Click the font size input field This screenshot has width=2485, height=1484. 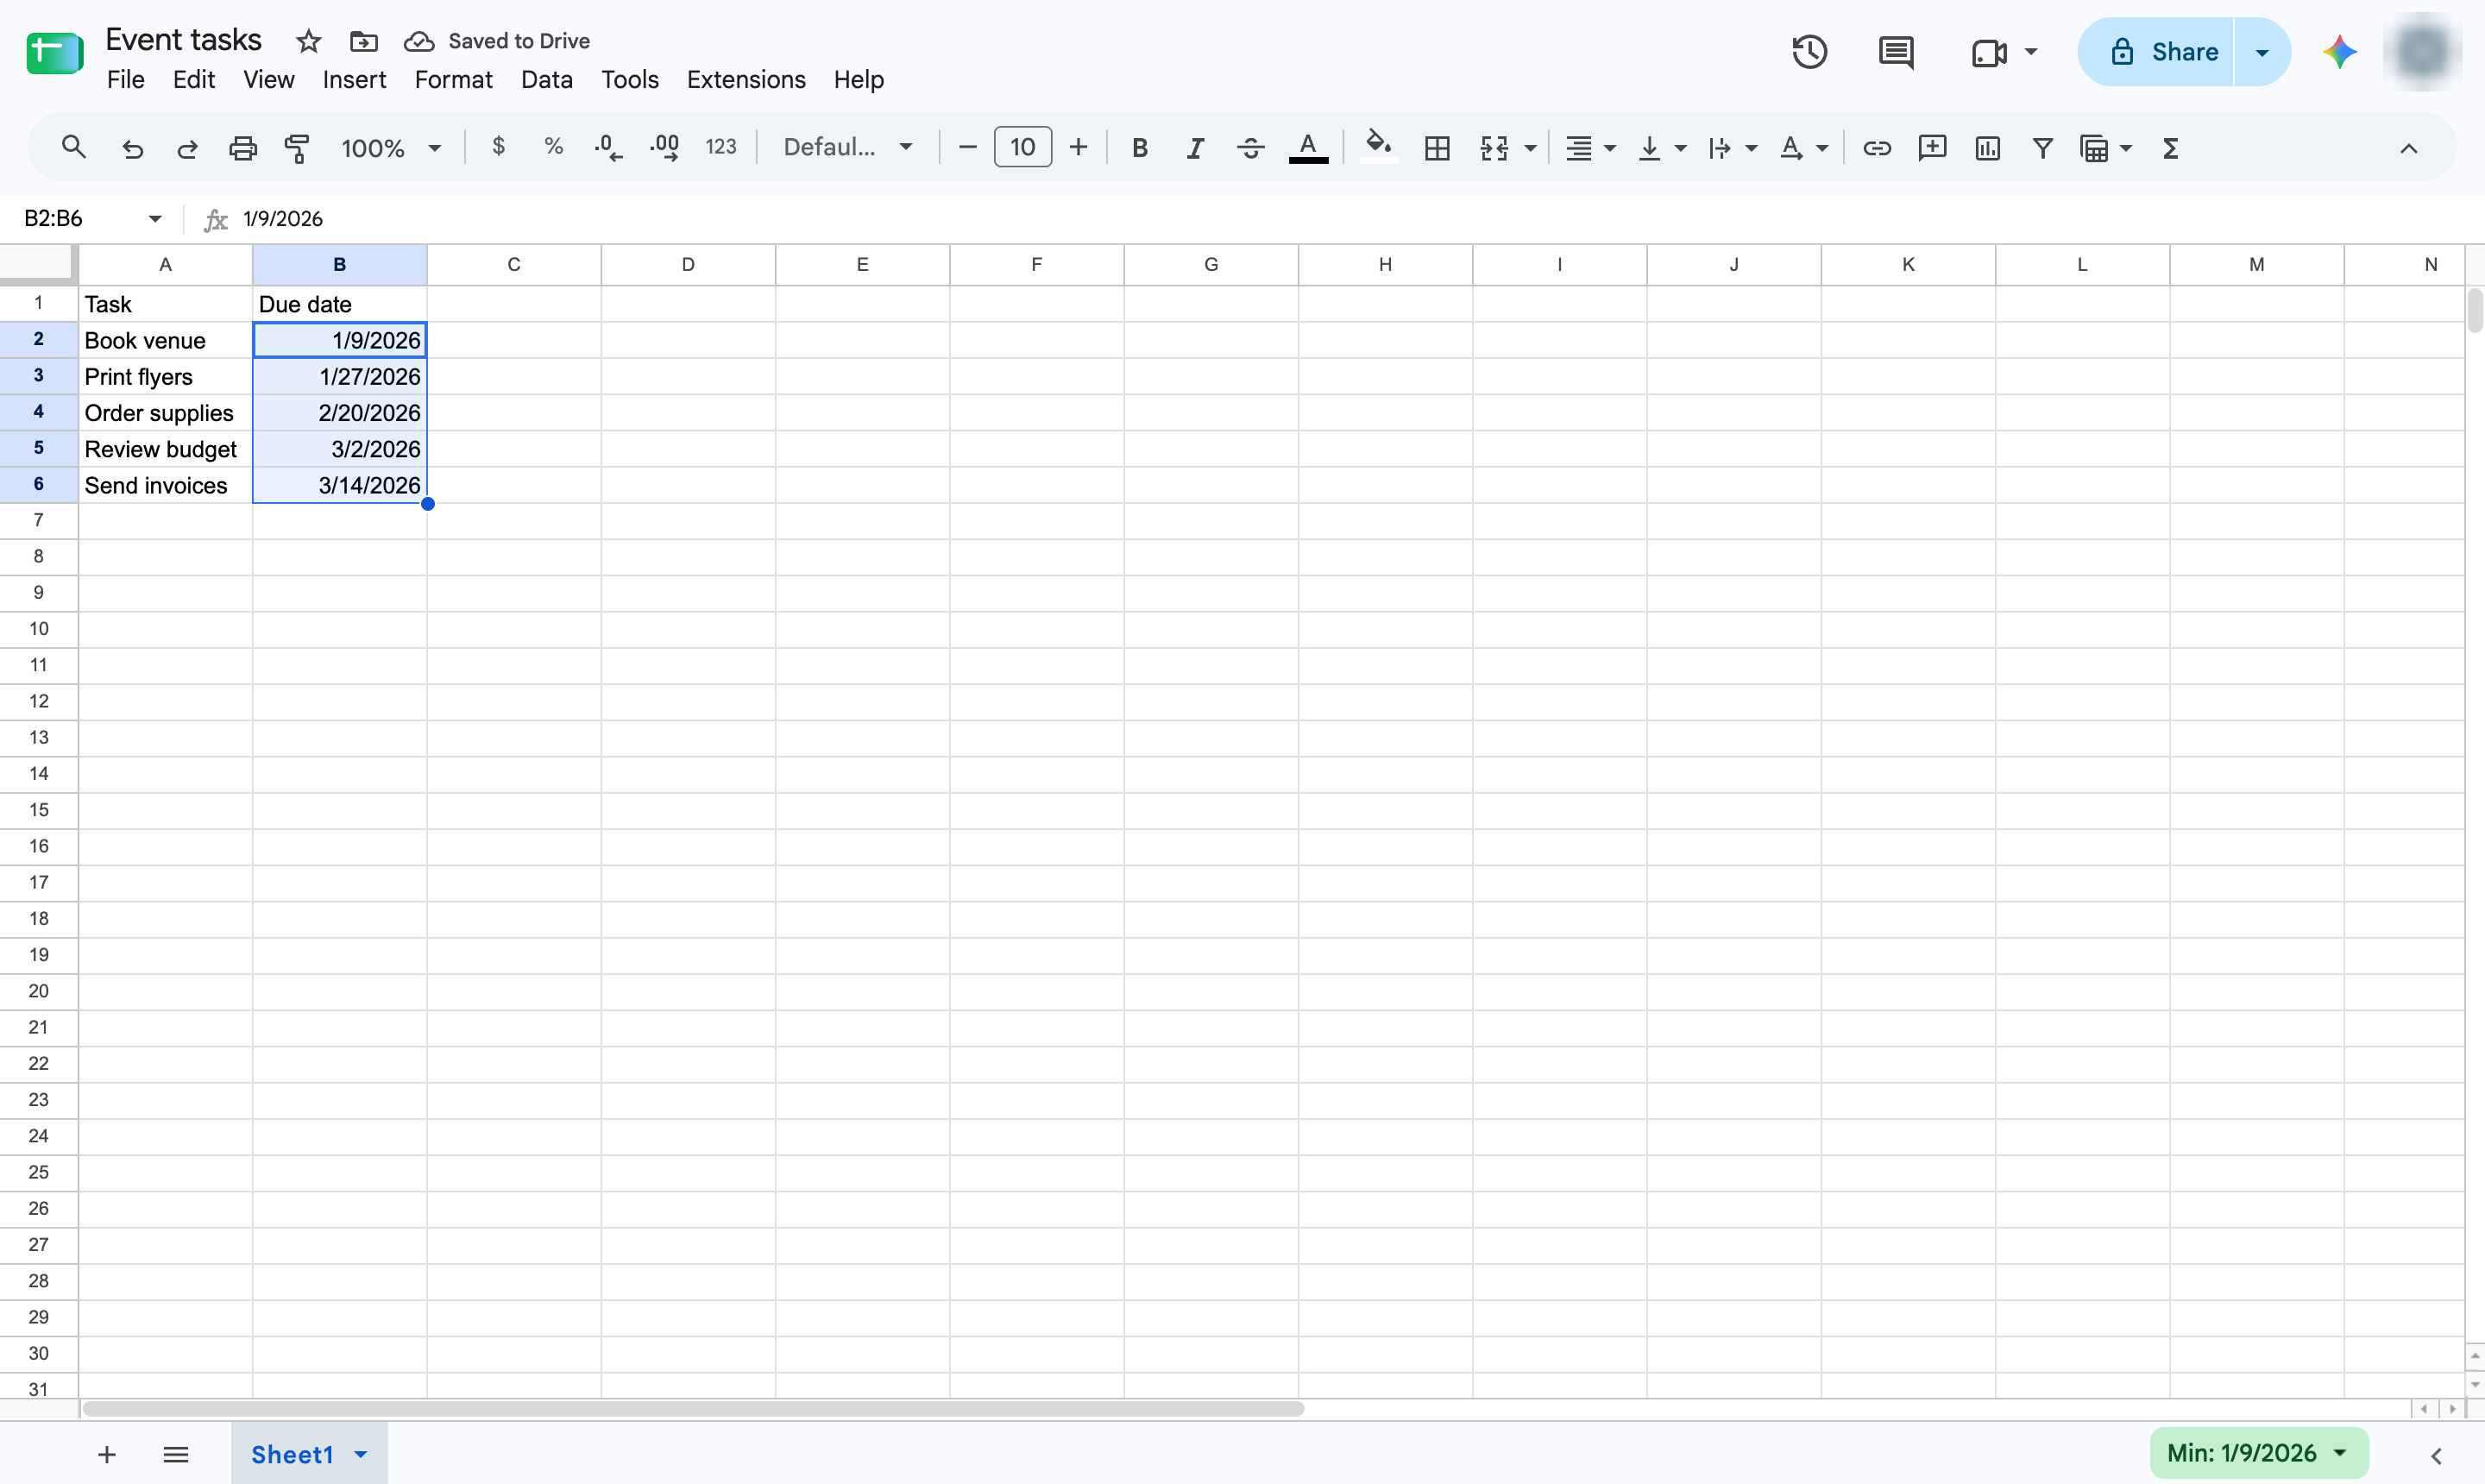(1022, 147)
